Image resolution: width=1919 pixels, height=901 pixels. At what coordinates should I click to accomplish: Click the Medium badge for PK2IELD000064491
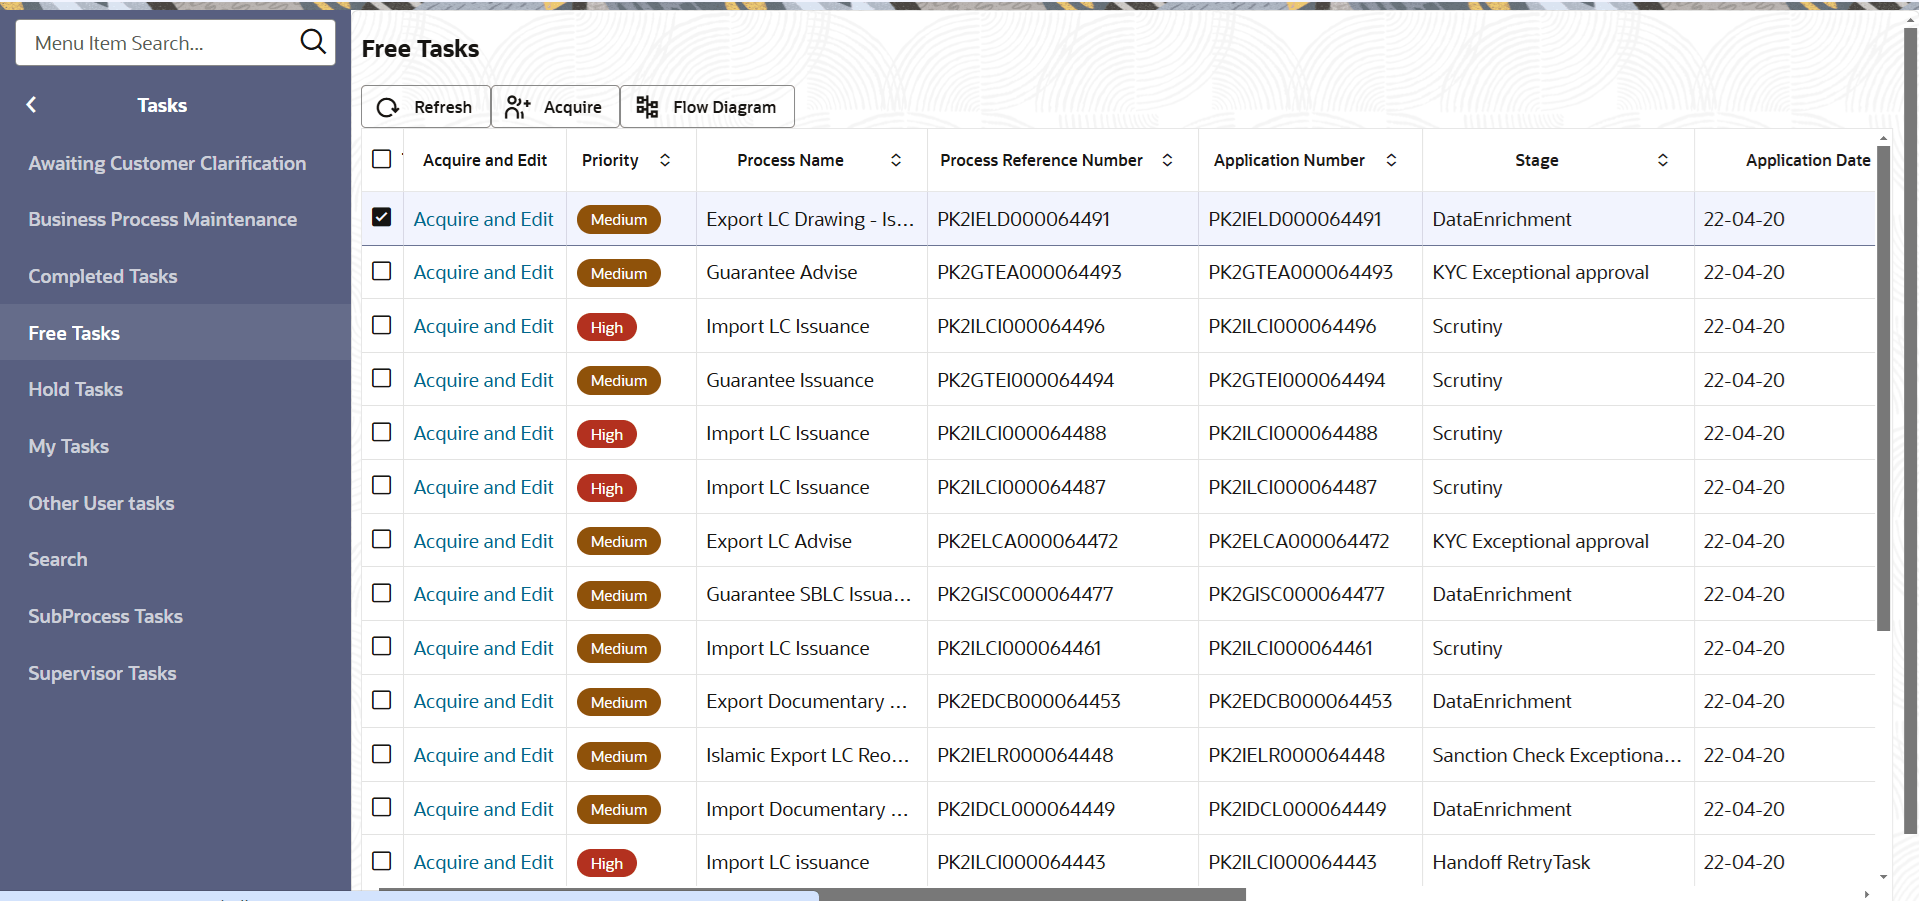[619, 219]
